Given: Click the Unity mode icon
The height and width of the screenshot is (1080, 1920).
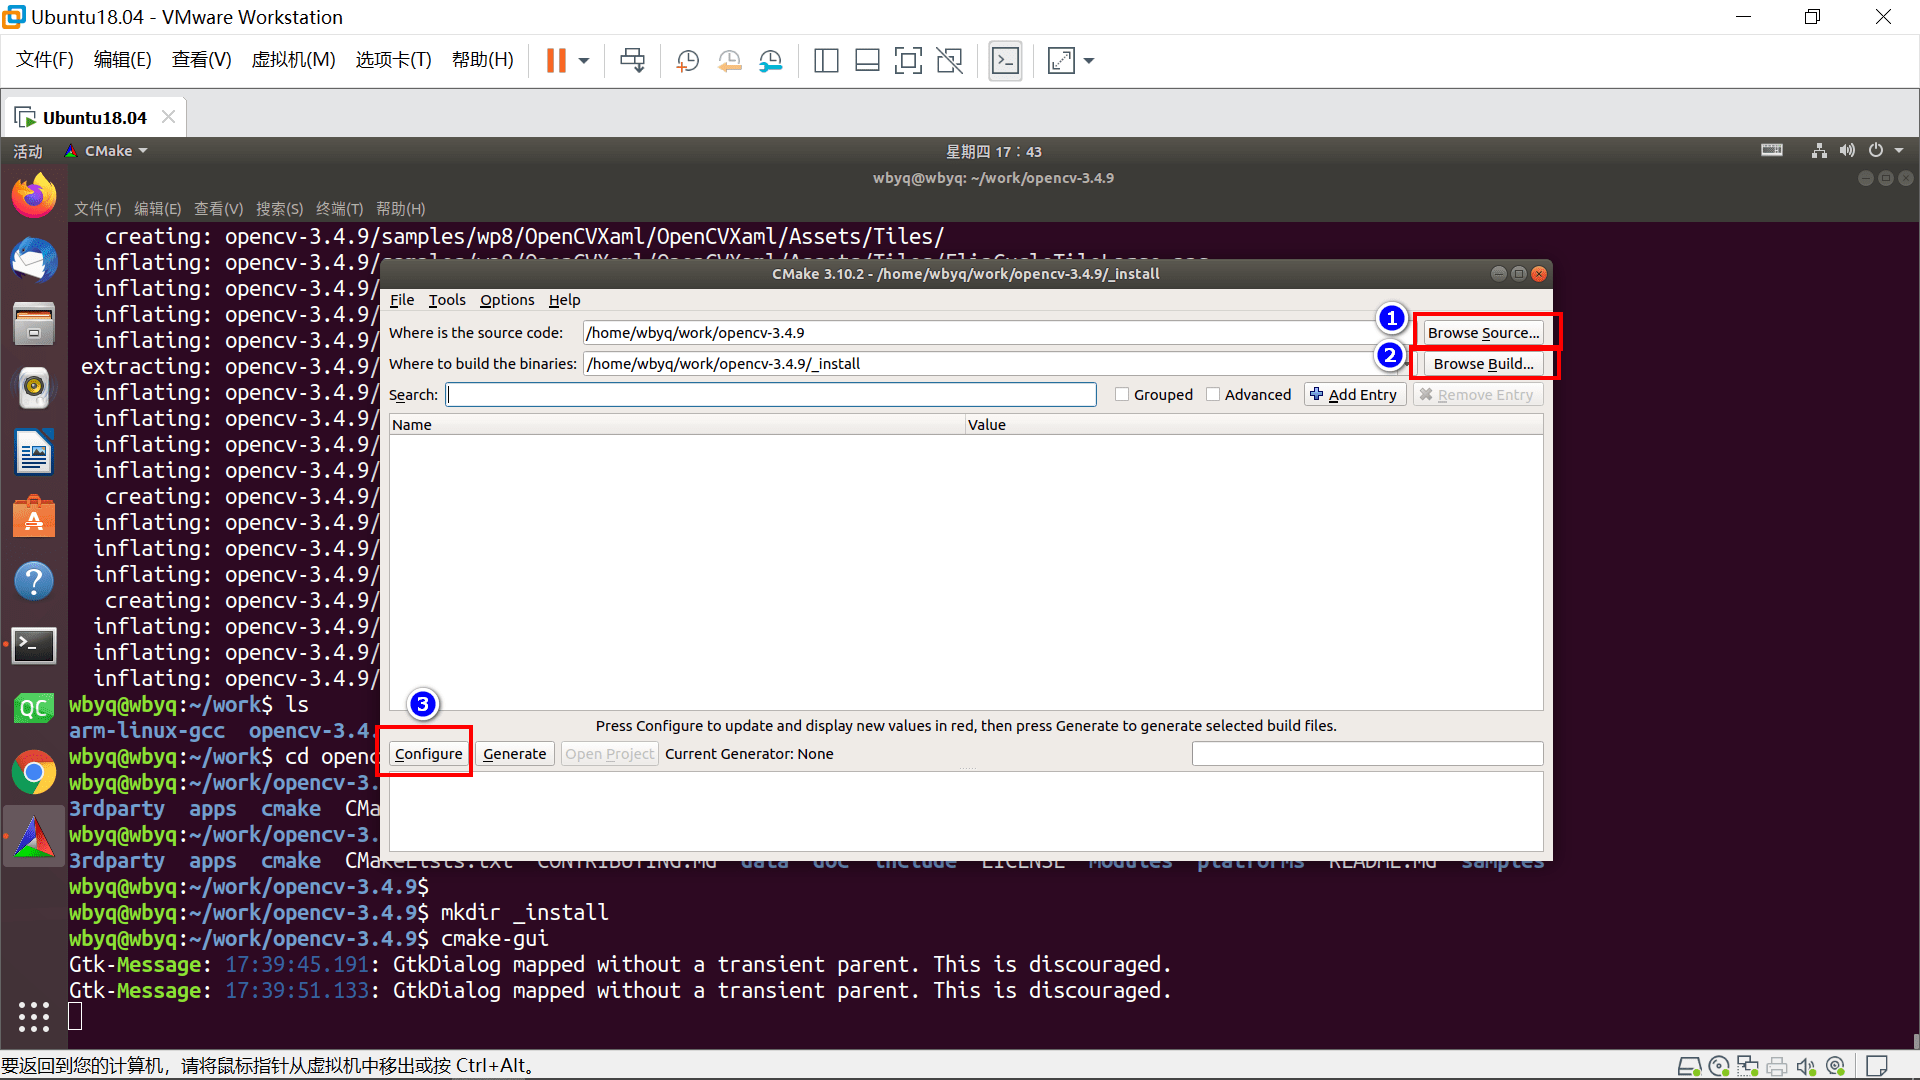Looking at the screenshot, I should pos(949,61).
